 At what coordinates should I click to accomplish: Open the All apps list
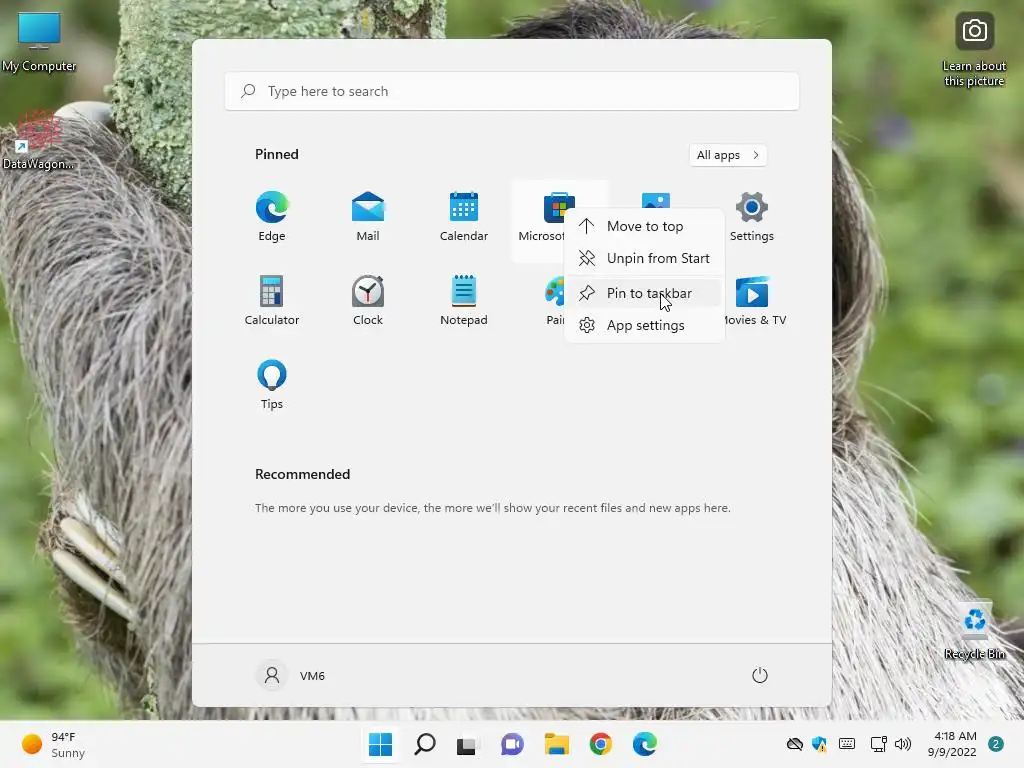[x=728, y=155]
